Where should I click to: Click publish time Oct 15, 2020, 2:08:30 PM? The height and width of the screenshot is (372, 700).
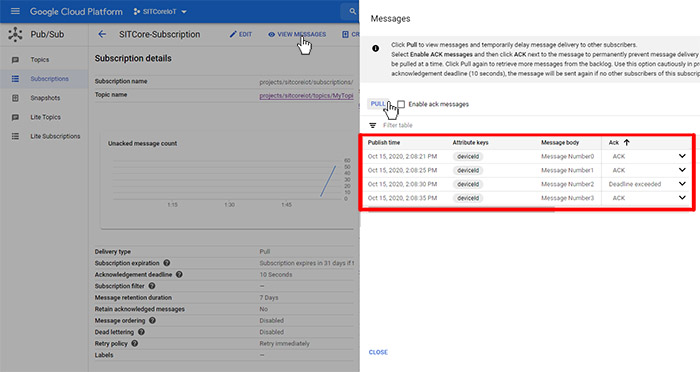402,184
